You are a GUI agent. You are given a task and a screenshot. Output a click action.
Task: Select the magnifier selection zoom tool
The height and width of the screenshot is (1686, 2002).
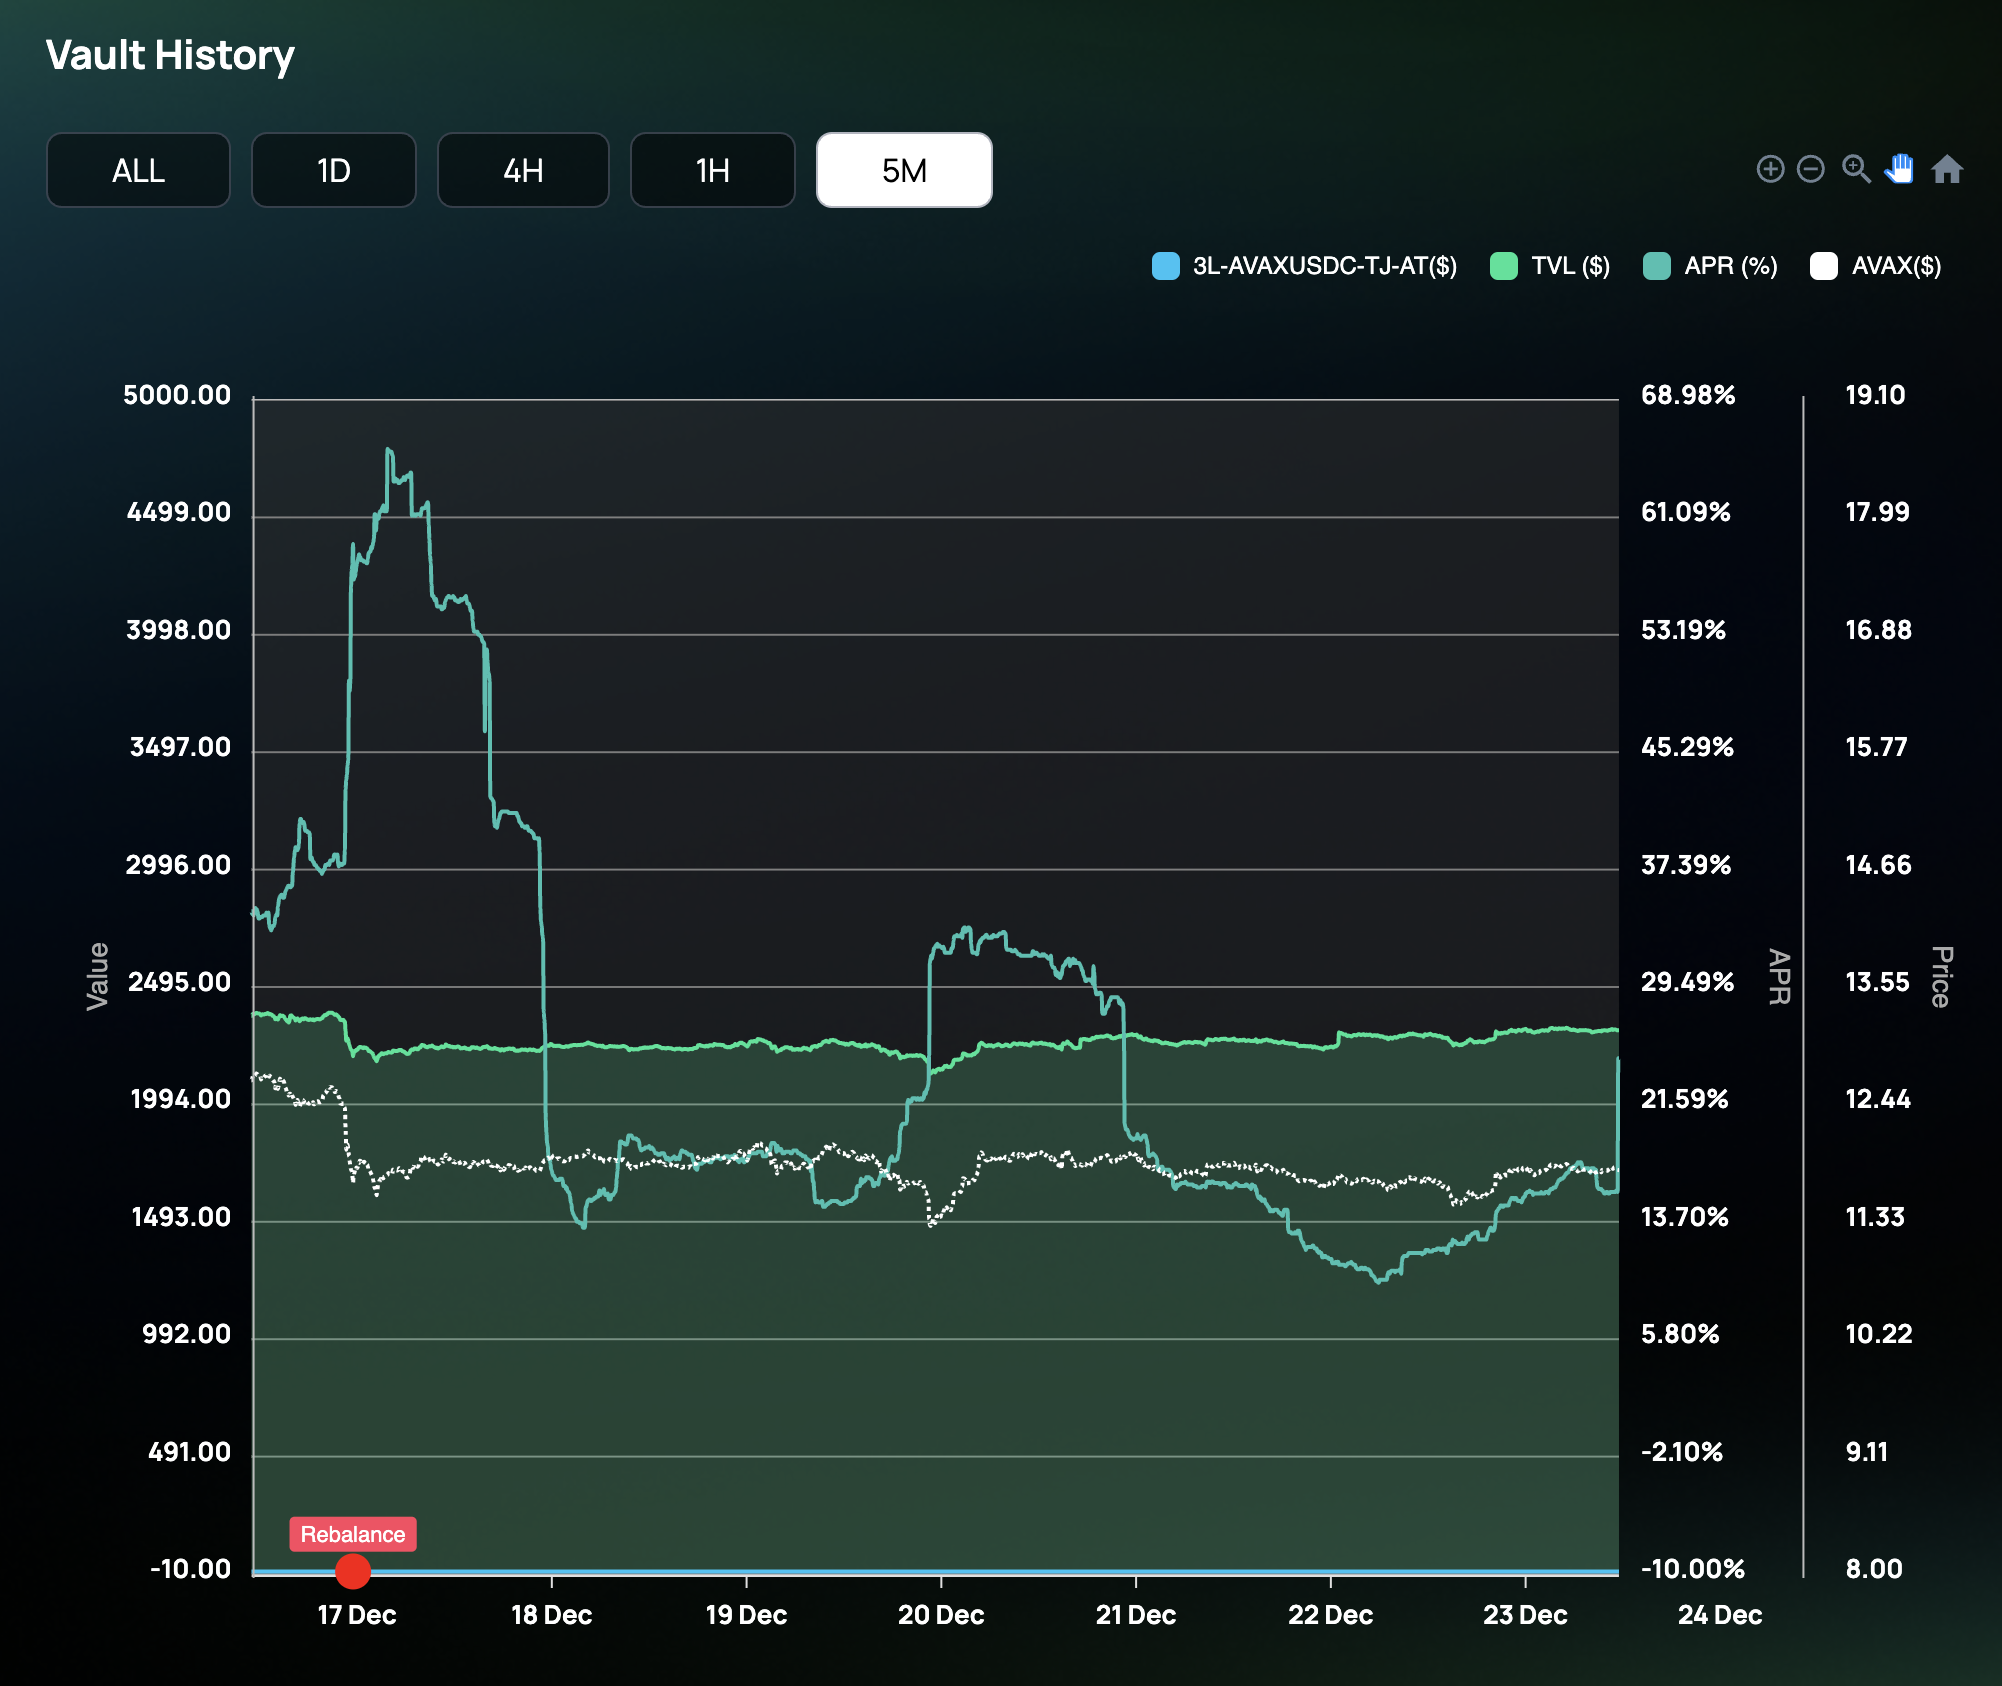click(1856, 169)
